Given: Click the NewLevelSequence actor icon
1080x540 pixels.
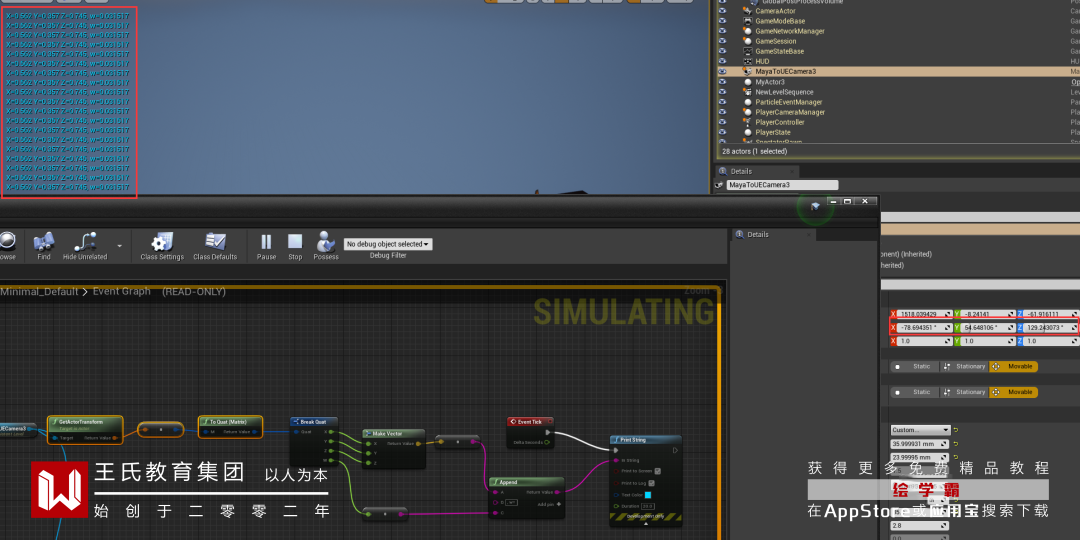Looking at the screenshot, I should click(x=748, y=92).
